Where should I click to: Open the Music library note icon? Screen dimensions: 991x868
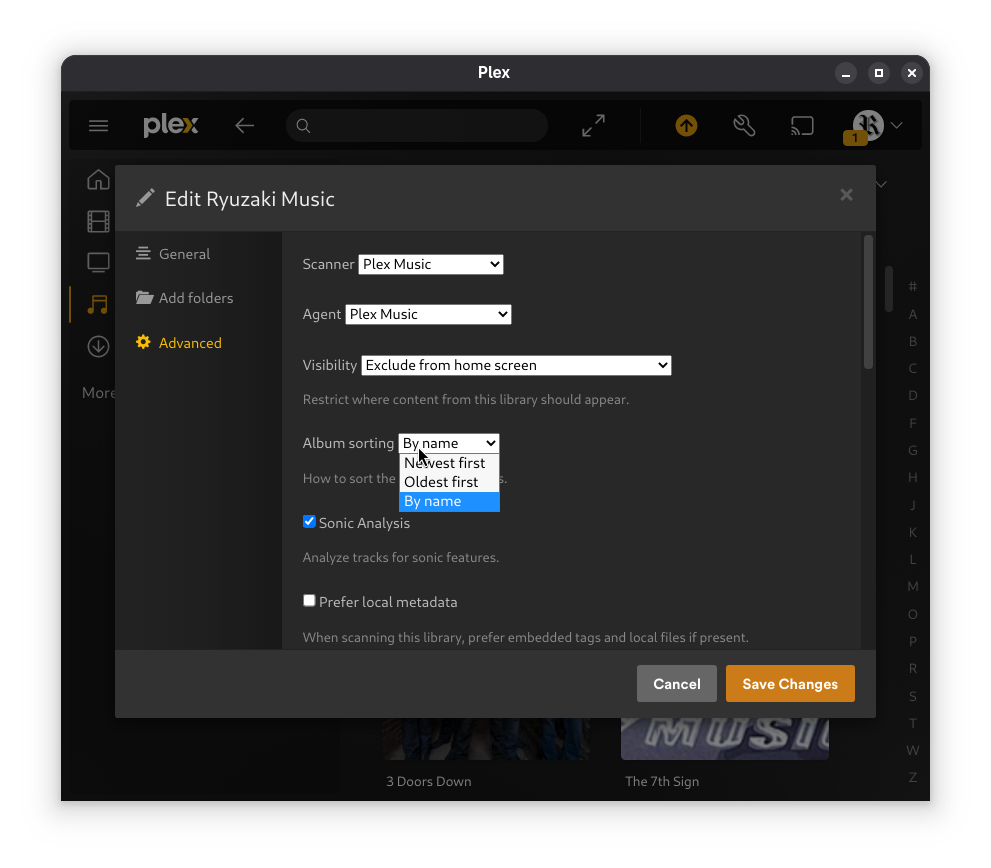pos(98,304)
